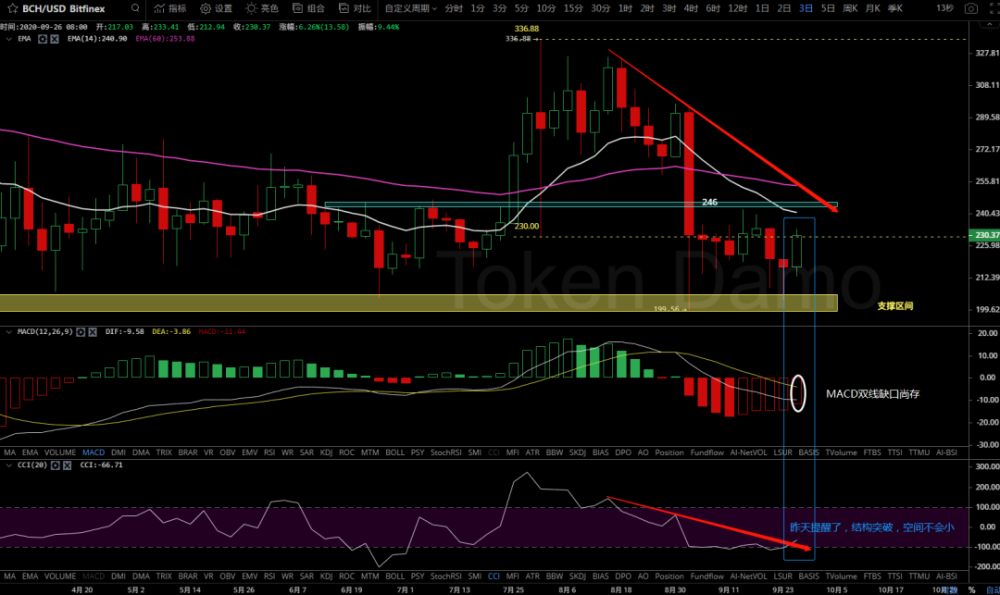Collapse the CCI pane legend chevron
1000x595 pixels.
[x=9, y=466]
